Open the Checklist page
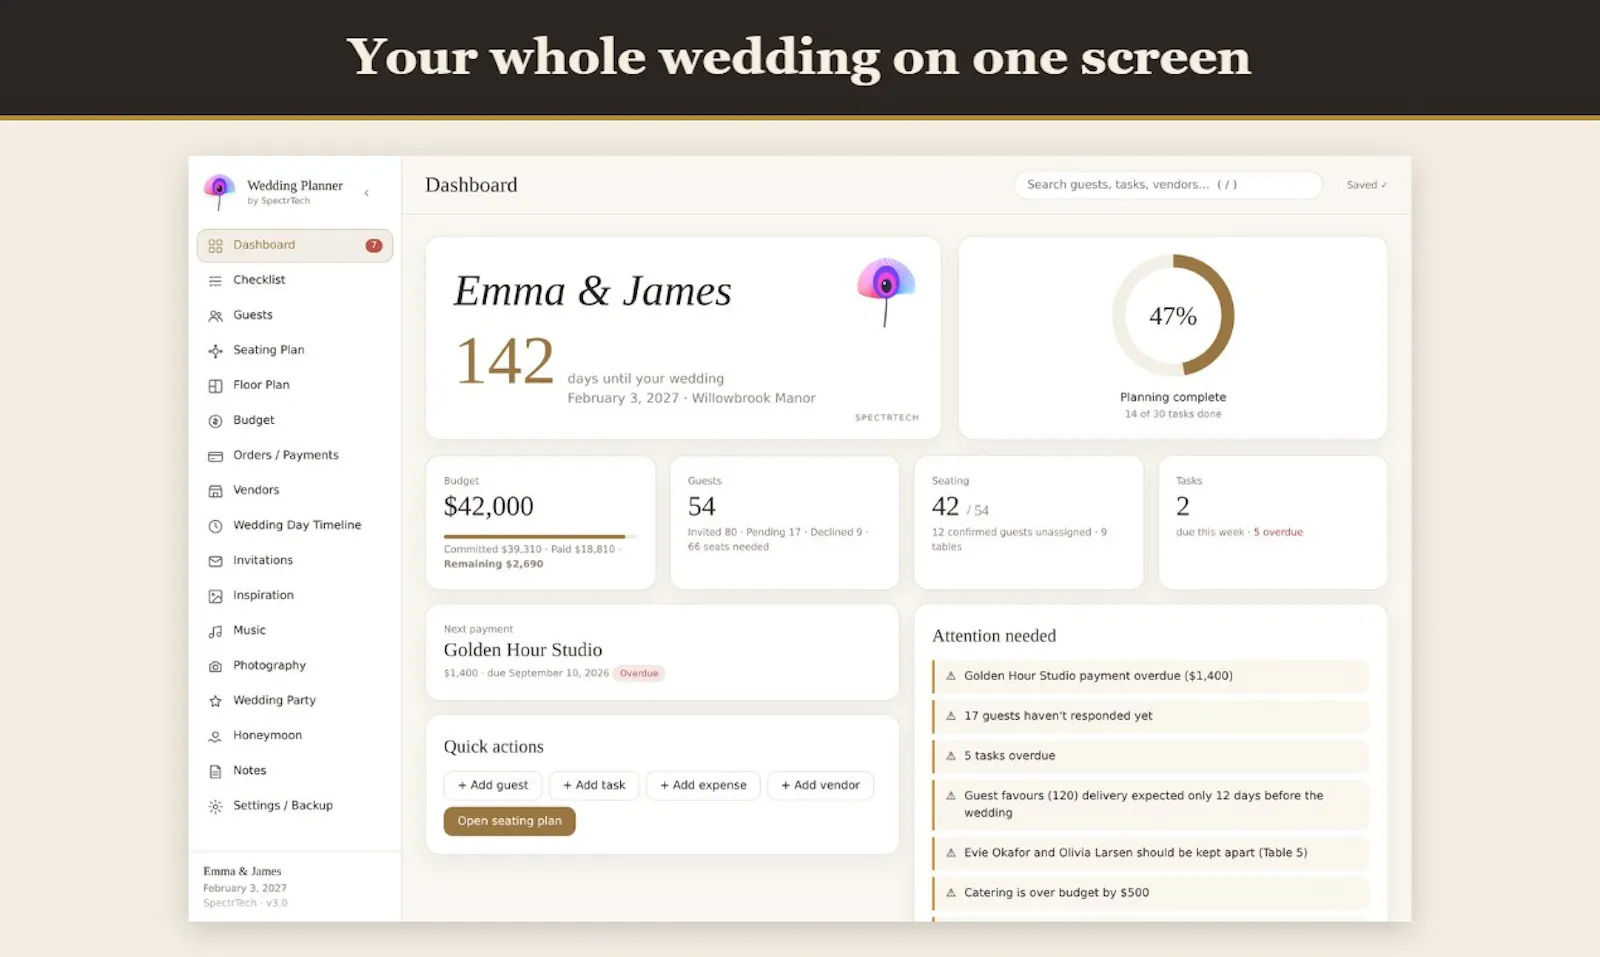Screen dimensions: 1600x957 [x=295, y=280]
